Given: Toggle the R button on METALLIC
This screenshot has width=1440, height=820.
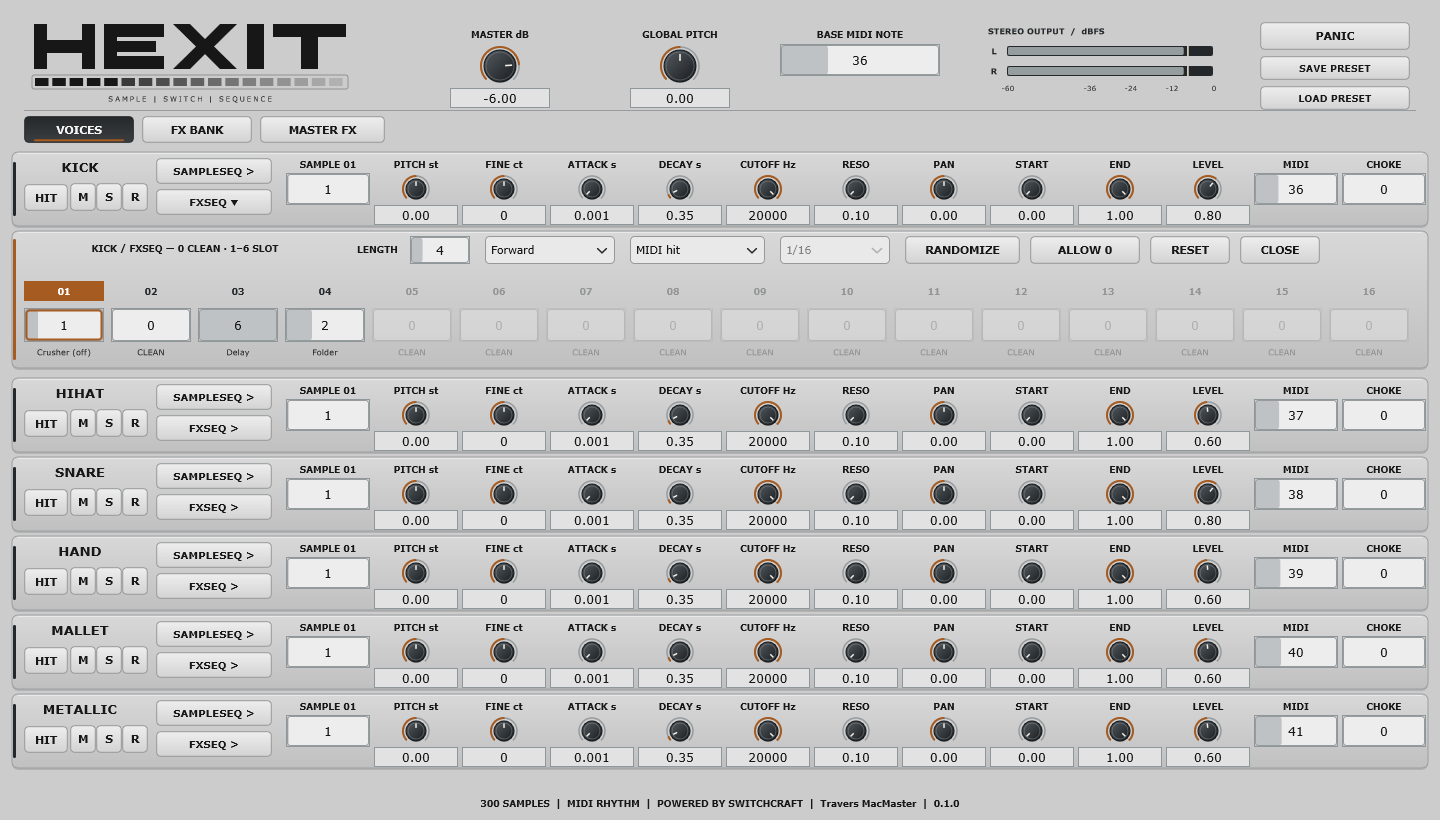Looking at the screenshot, I should point(135,739).
